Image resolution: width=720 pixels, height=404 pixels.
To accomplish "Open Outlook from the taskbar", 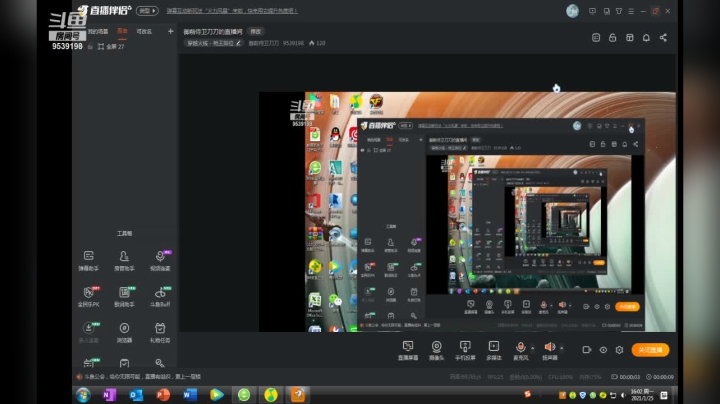I will pos(136,395).
